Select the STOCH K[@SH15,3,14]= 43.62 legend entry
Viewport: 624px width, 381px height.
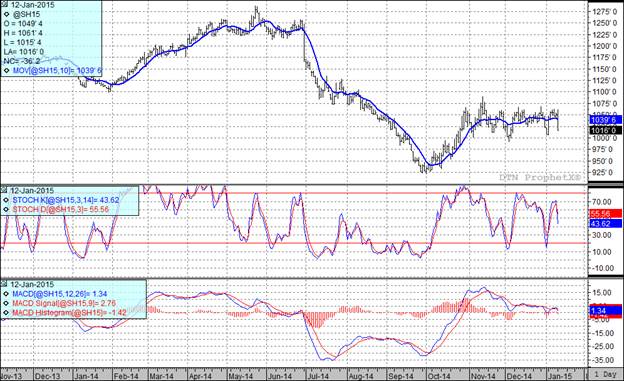tap(66, 200)
